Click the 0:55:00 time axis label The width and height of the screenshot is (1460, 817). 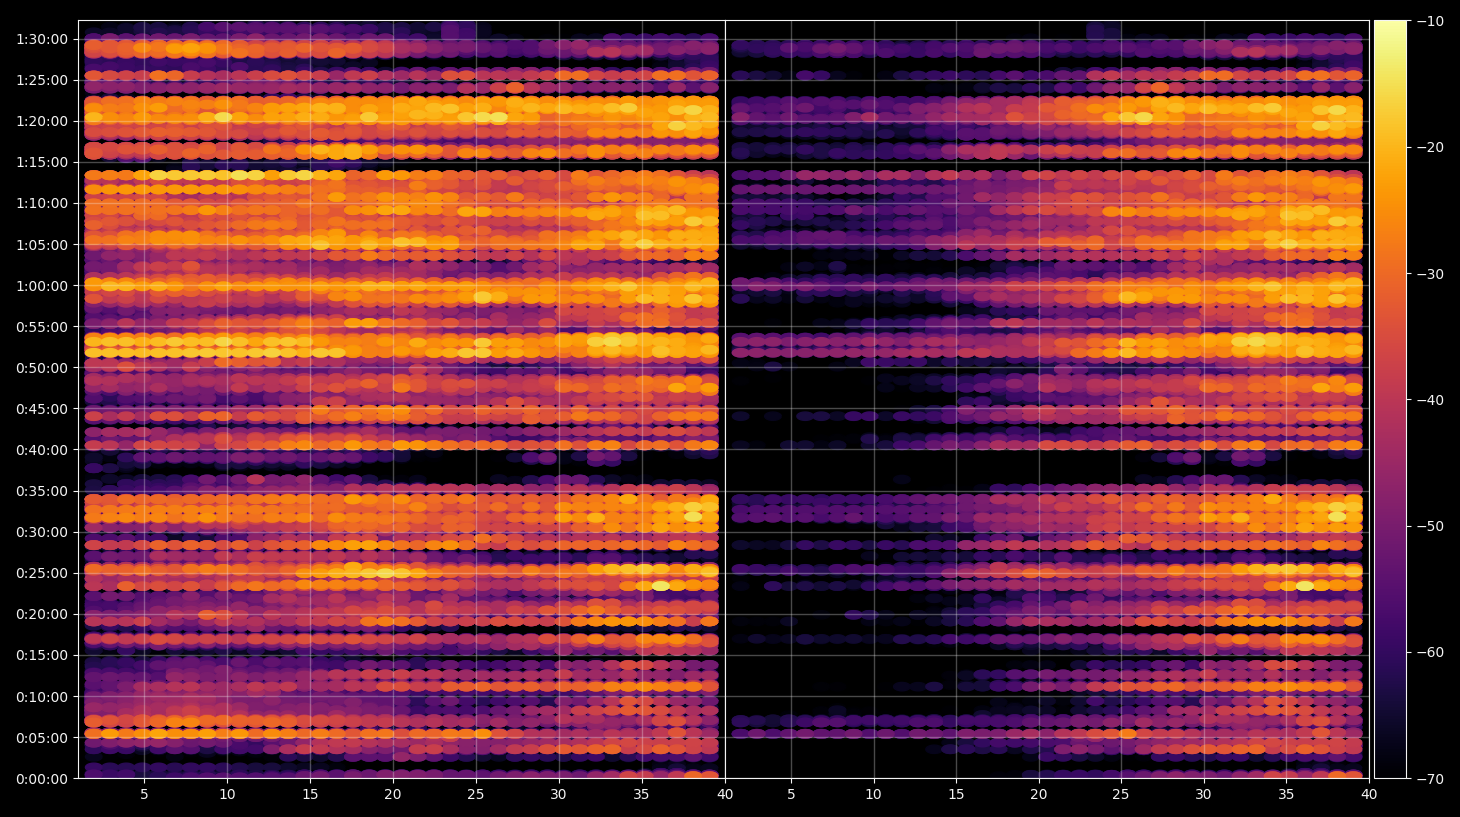(42, 327)
